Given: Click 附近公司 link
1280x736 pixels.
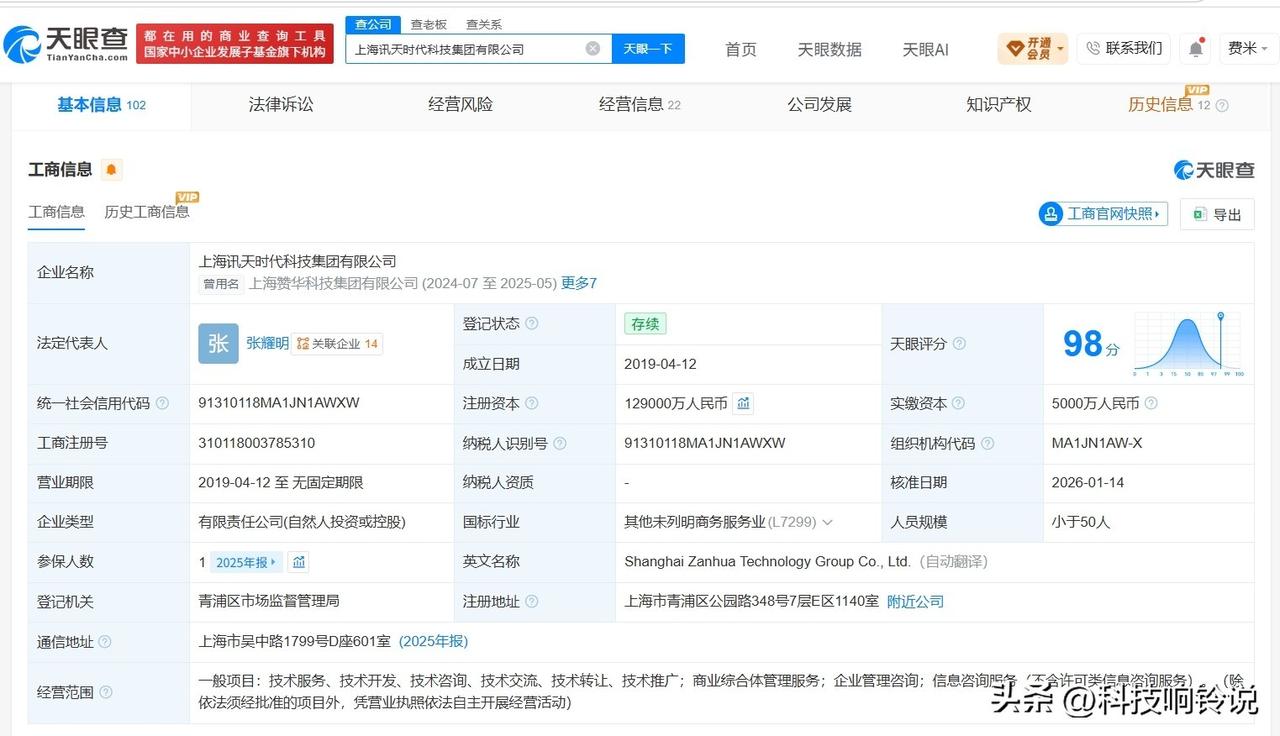Looking at the screenshot, I should click(915, 601).
